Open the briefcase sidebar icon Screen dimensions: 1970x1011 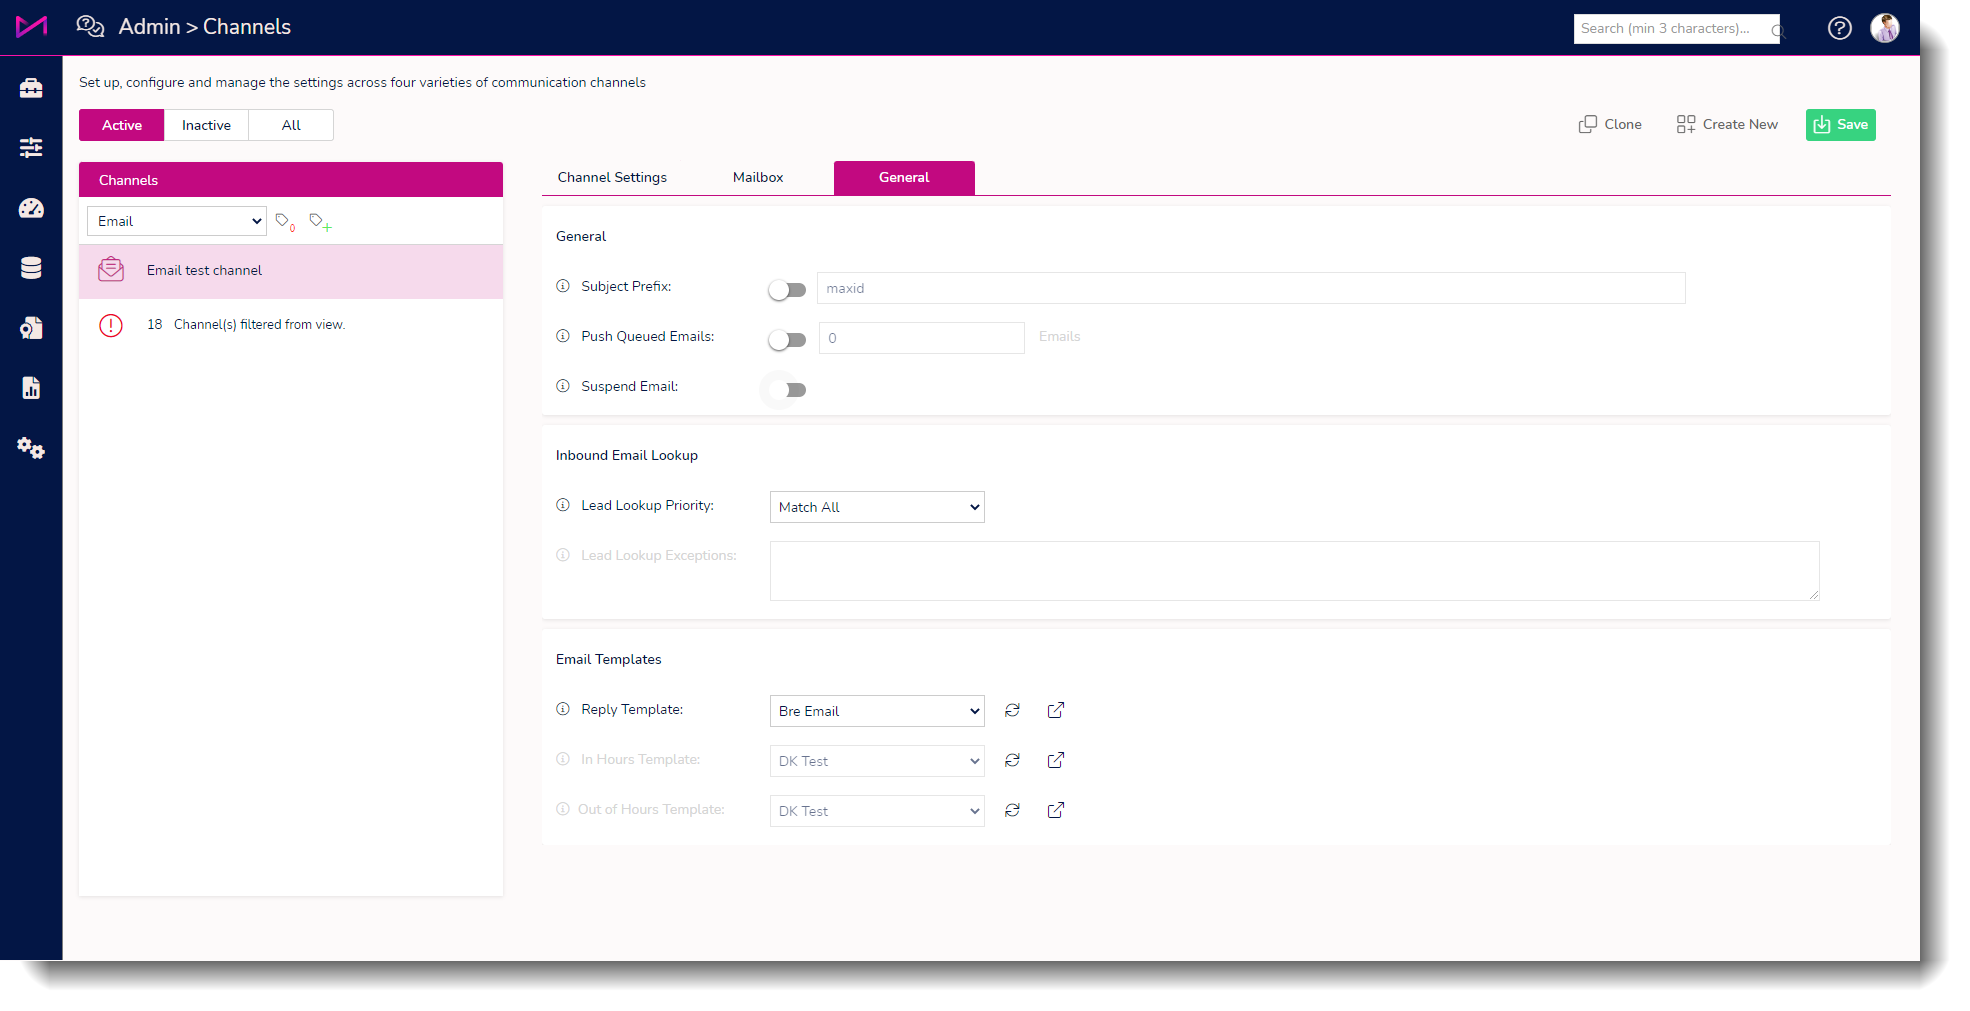31,88
